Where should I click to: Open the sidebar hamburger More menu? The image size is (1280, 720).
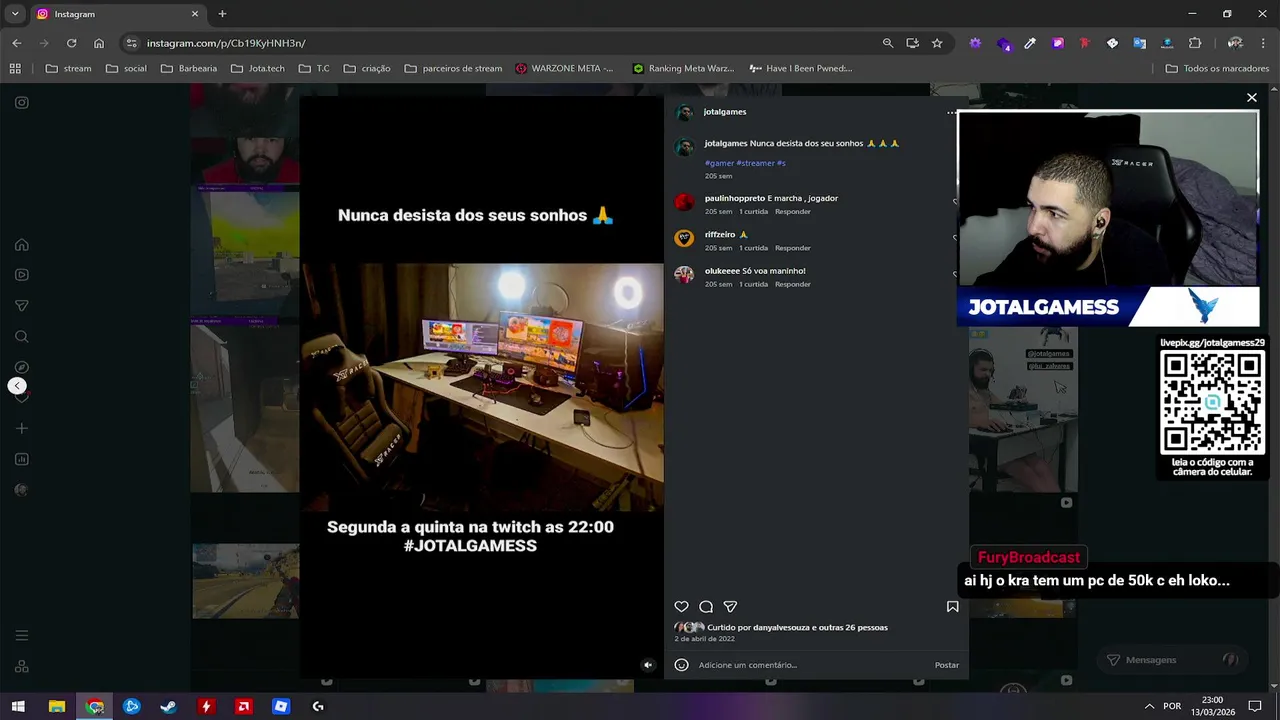click(x=22, y=635)
